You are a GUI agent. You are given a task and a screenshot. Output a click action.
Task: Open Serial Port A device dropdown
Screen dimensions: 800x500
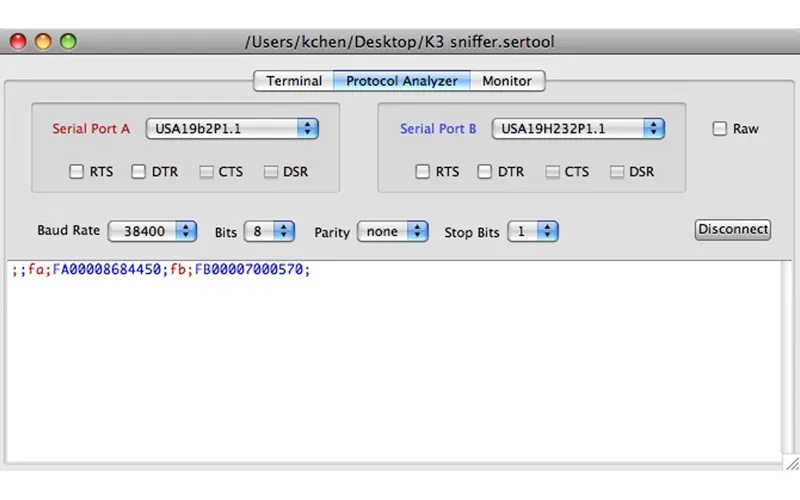[x=232, y=129]
